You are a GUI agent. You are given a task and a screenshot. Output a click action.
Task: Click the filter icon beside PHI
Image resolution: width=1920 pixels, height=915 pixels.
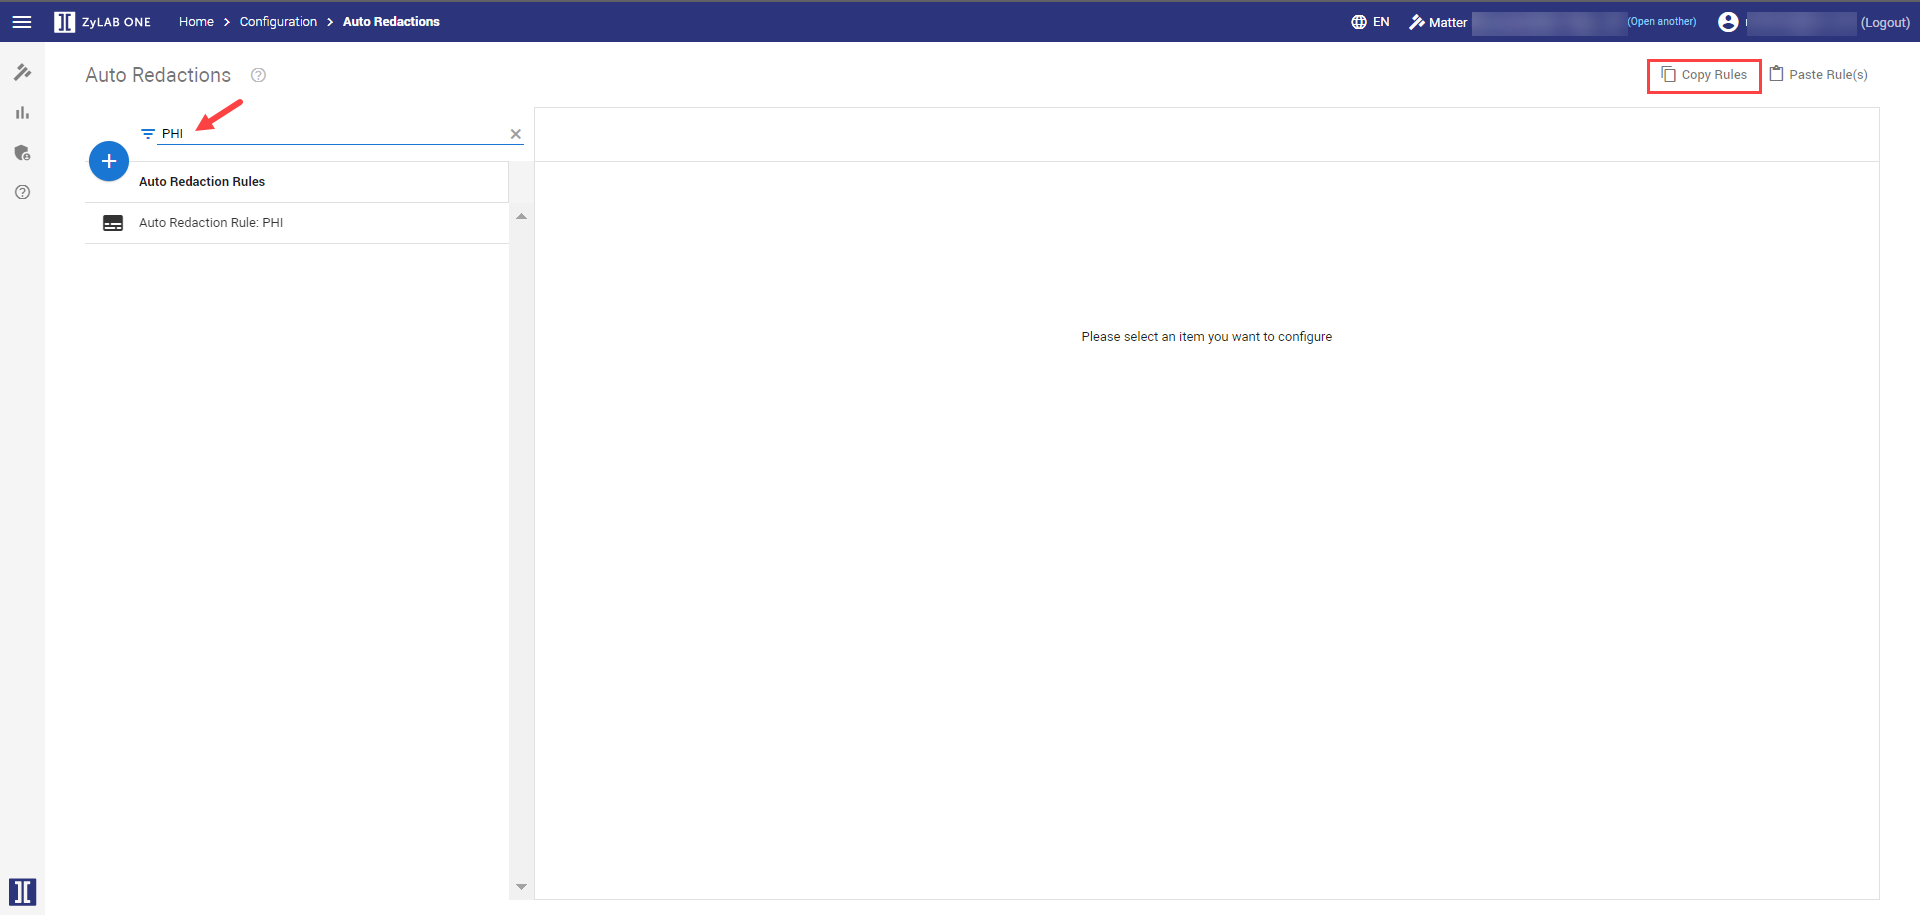pos(148,134)
